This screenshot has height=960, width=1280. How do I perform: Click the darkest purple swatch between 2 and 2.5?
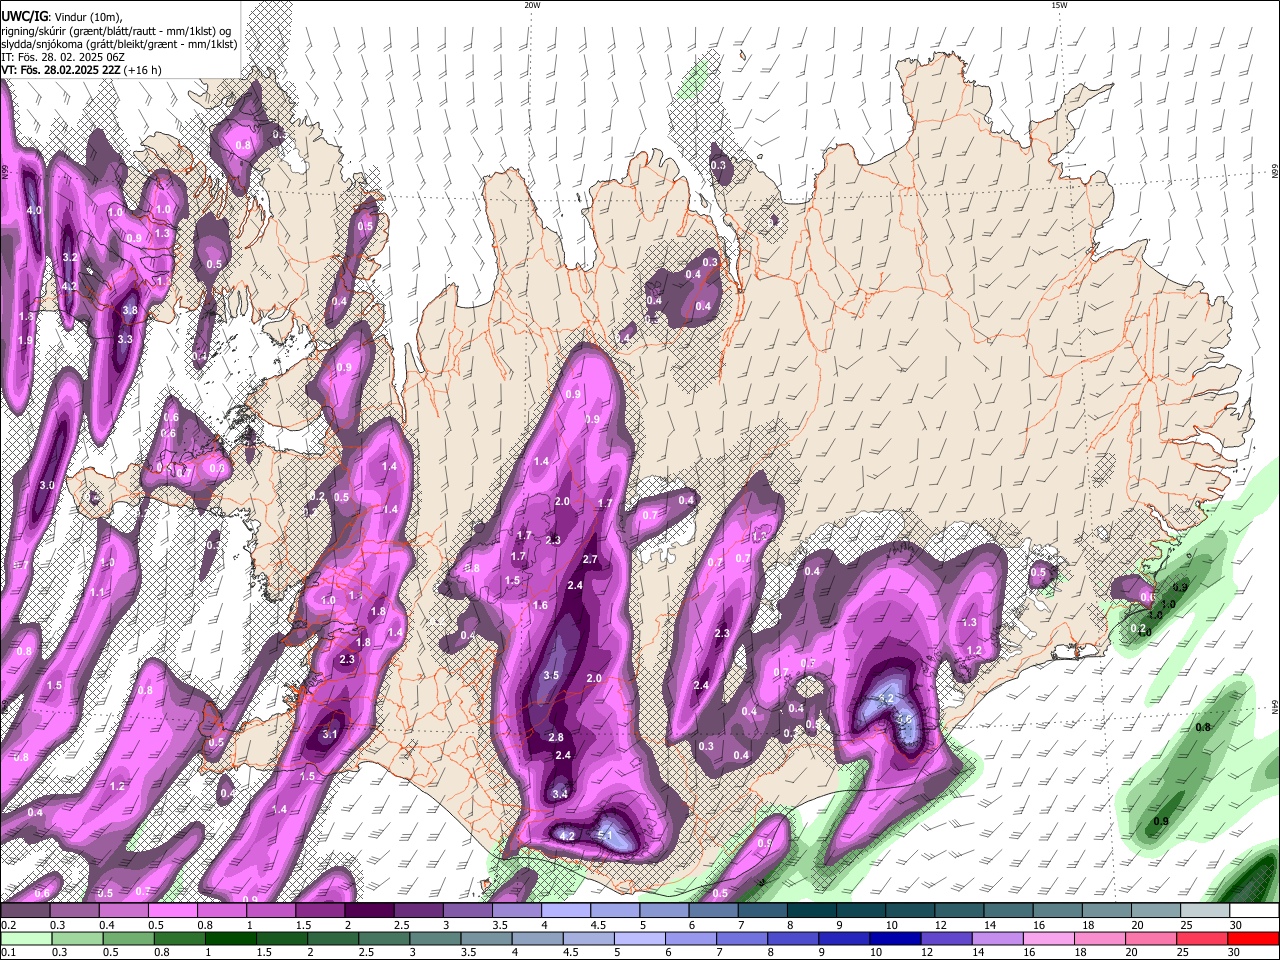click(369, 910)
